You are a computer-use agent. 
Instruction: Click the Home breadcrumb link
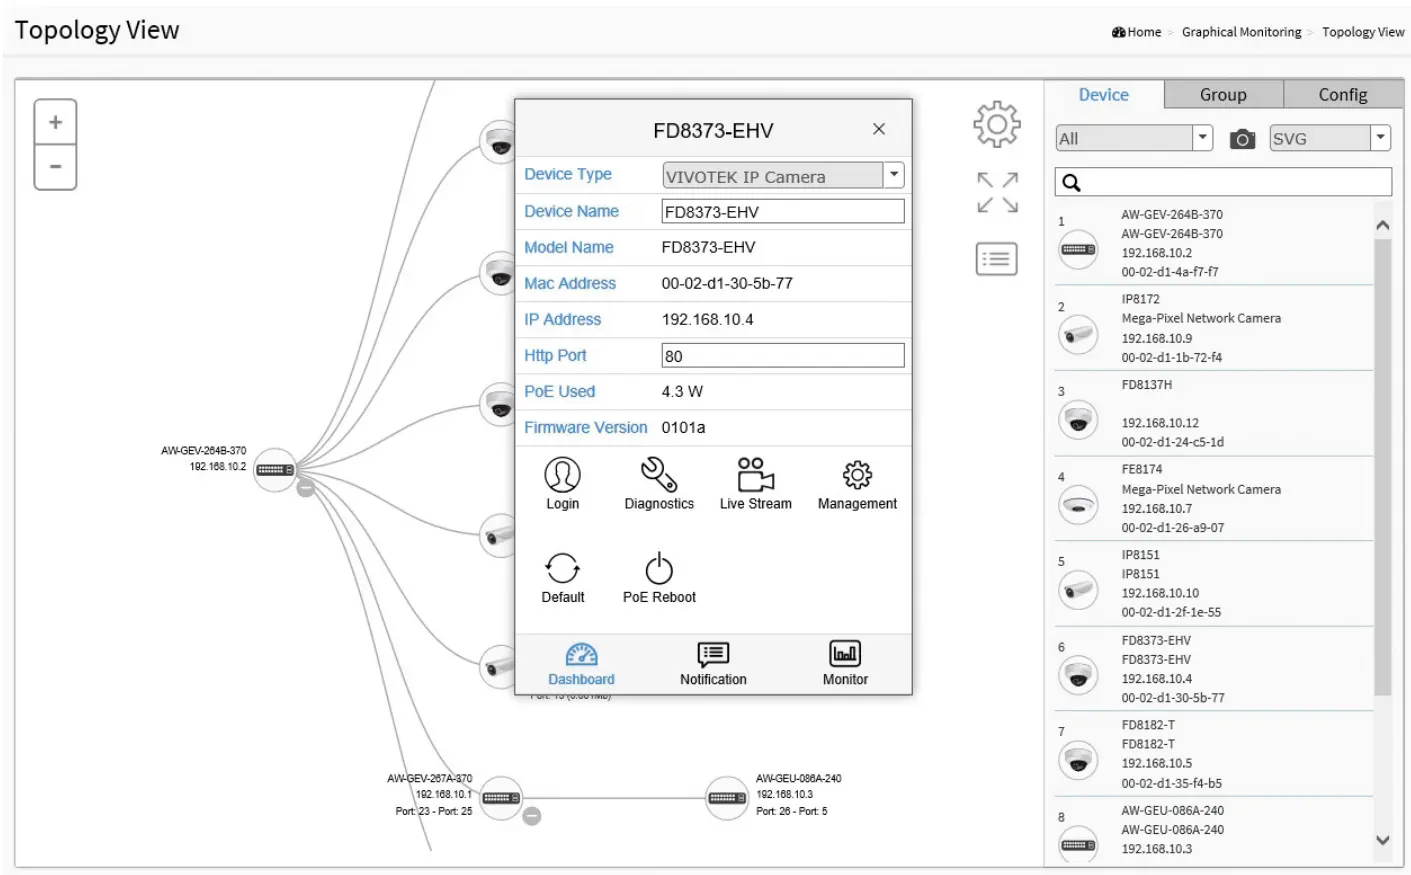pos(1144,32)
